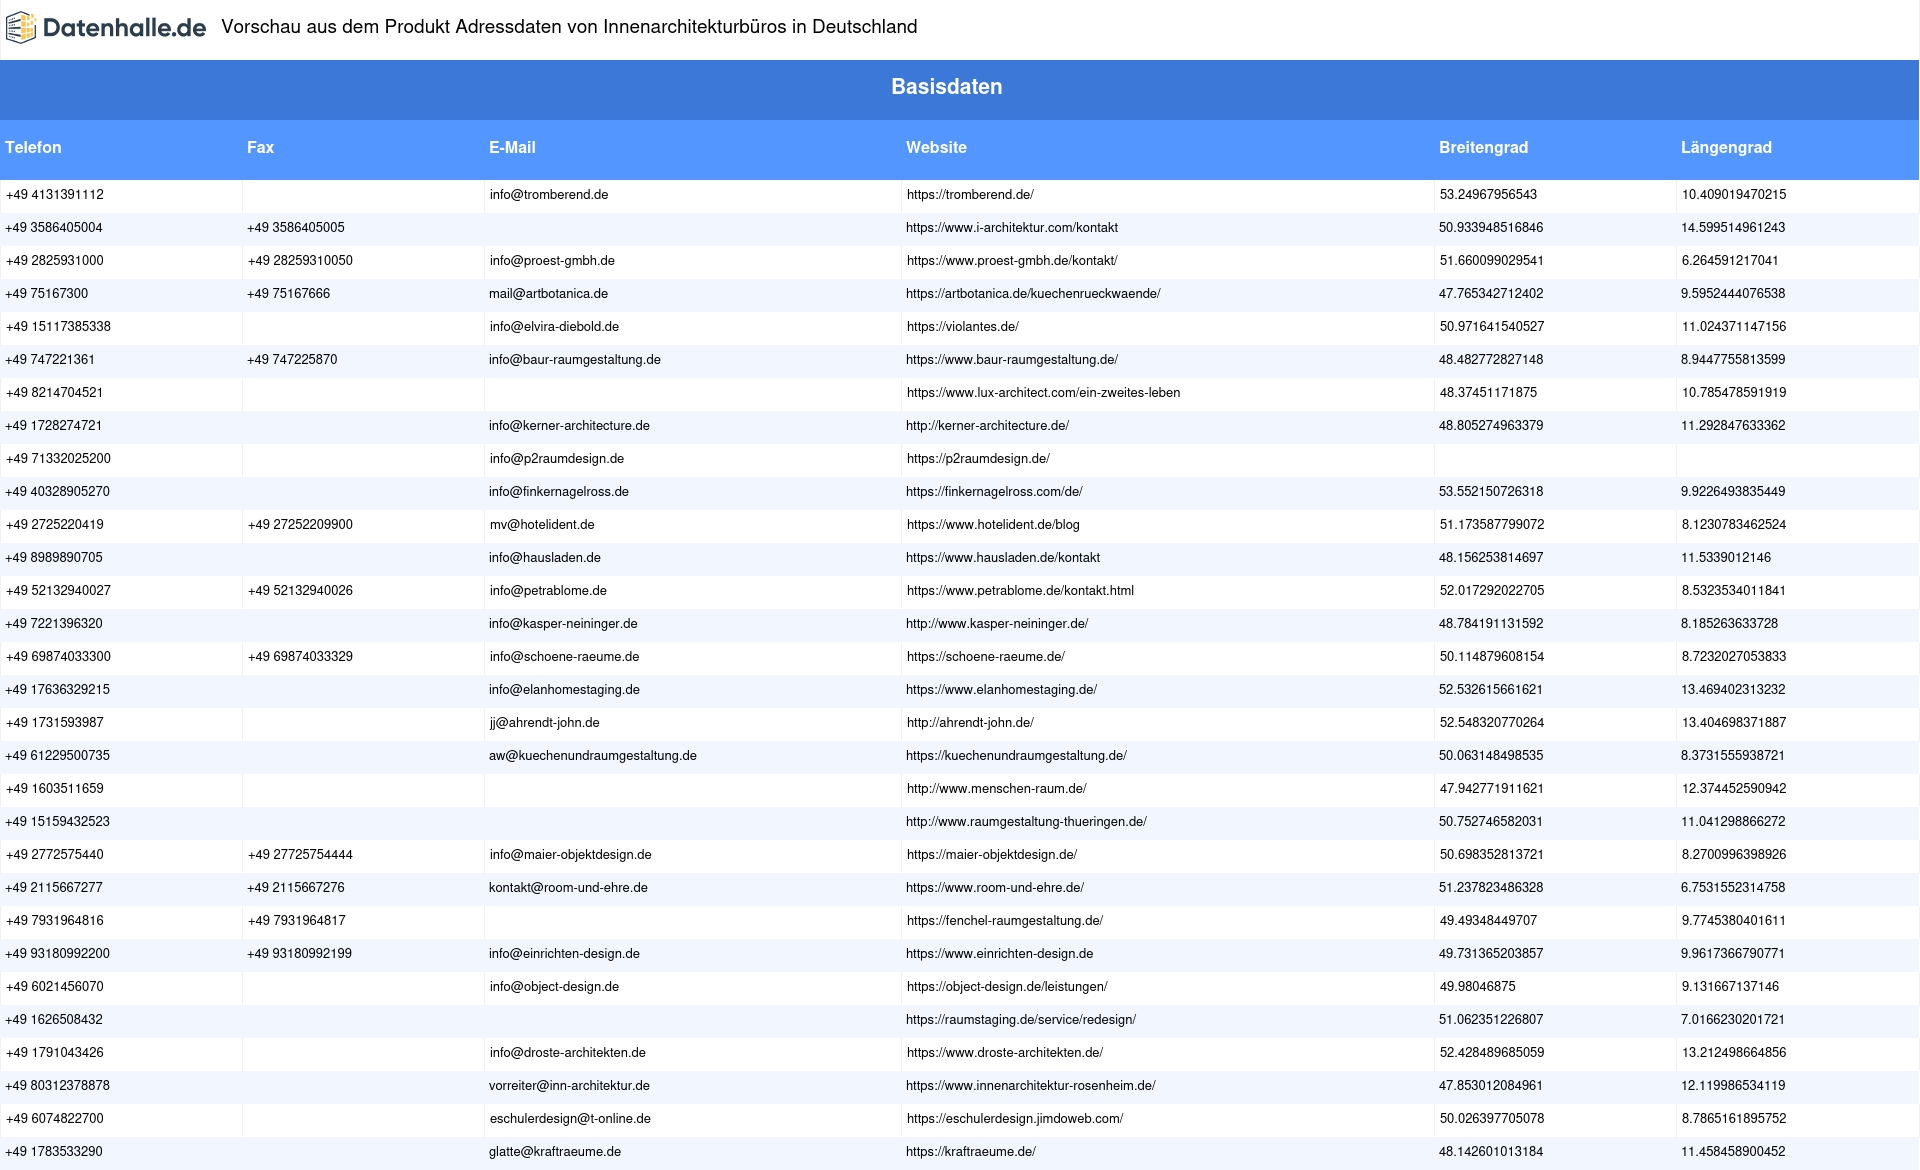Image resolution: width=1920 pixels, height=1170 pixels.
Task: Open the https://schoene-raeume.de/ link
Action: 986,657
